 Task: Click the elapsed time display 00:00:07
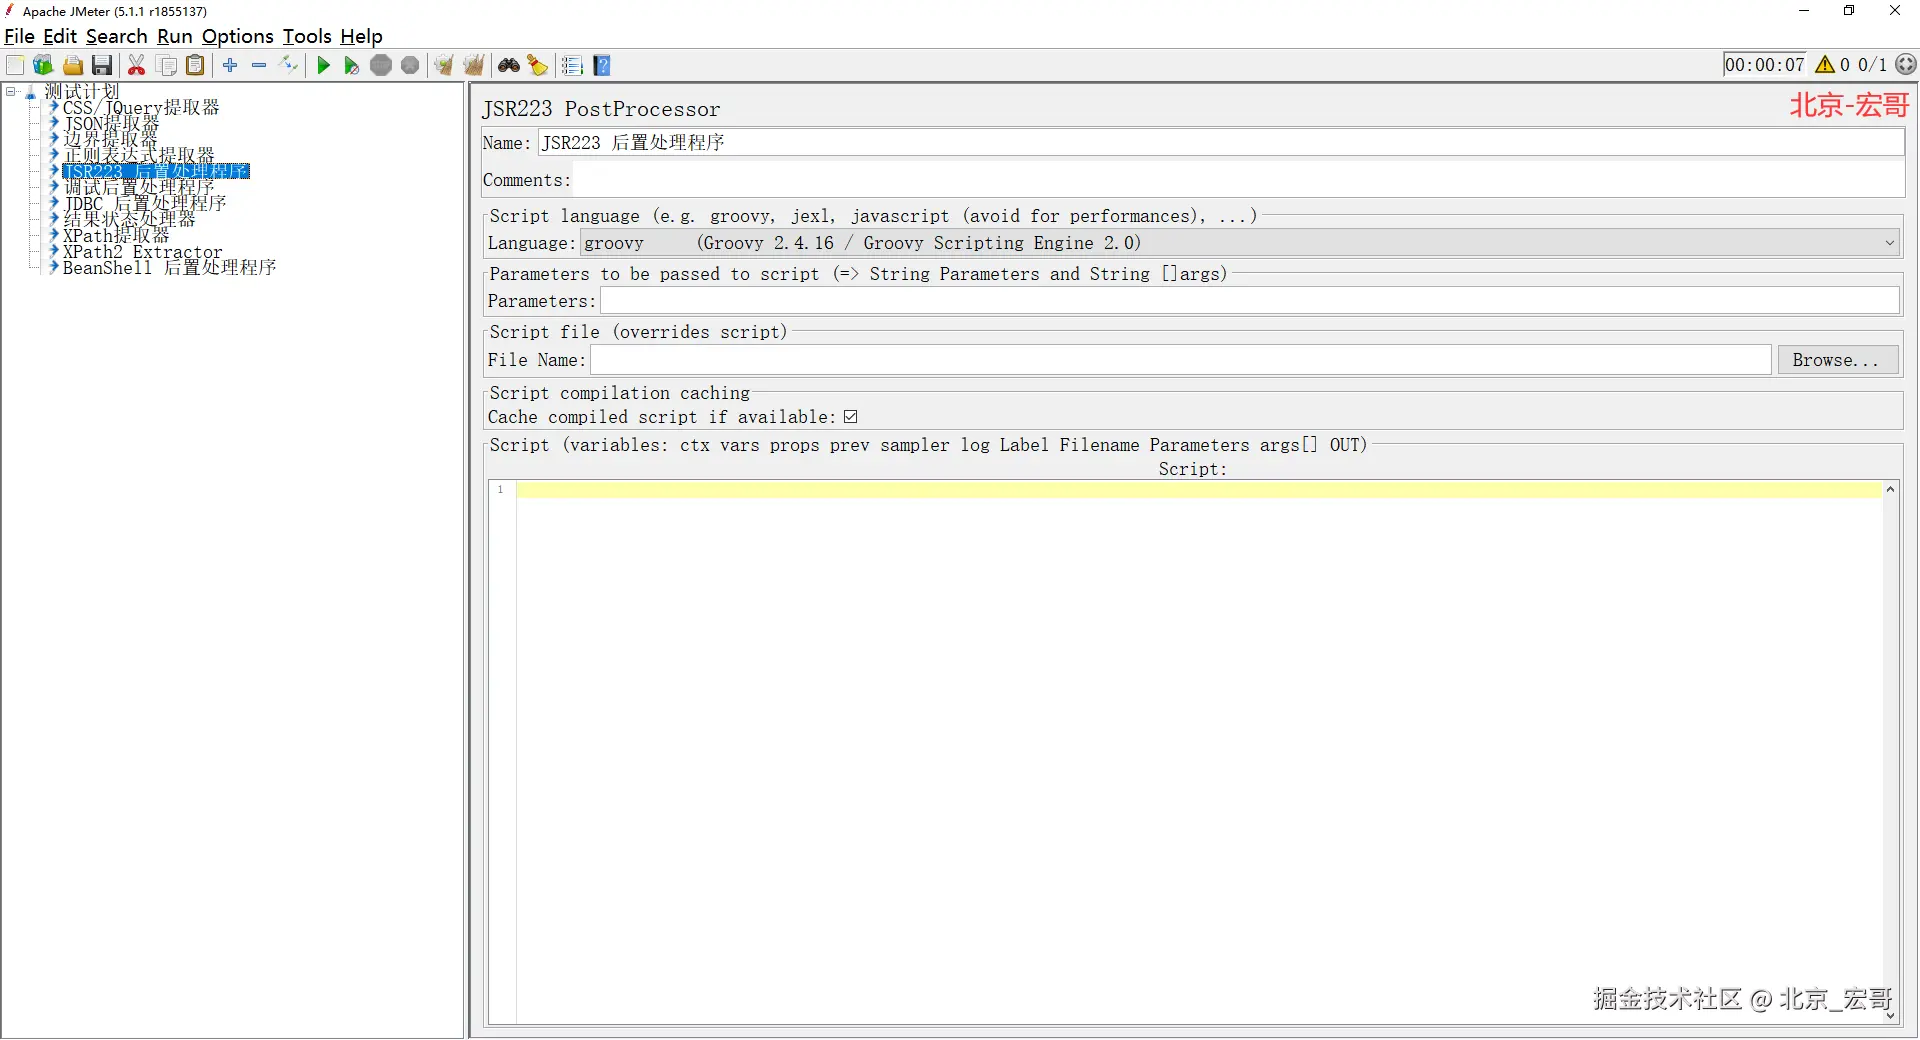(1765, 65)
